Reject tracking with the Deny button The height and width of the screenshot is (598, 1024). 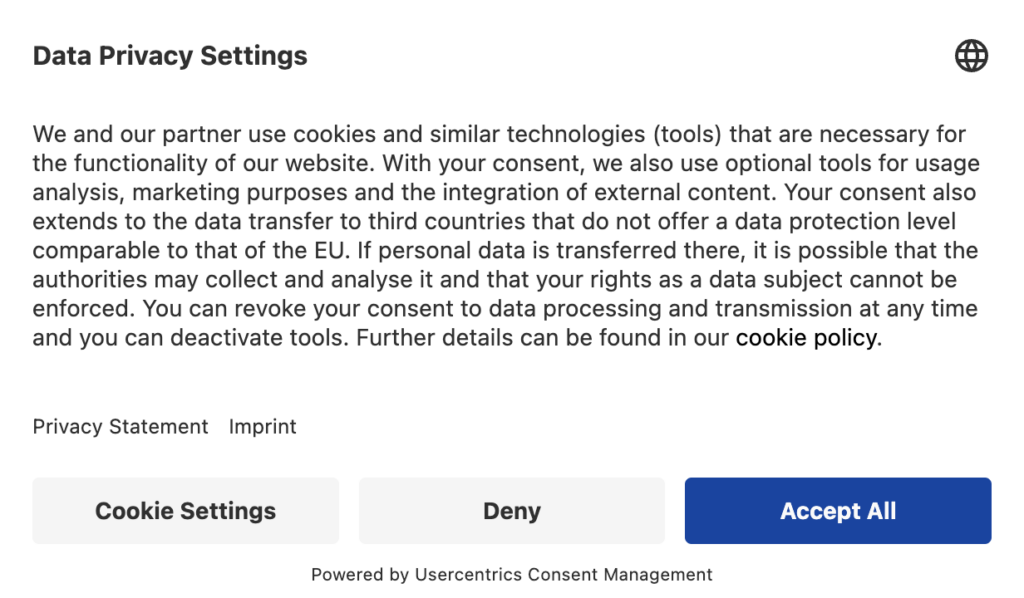512,511
